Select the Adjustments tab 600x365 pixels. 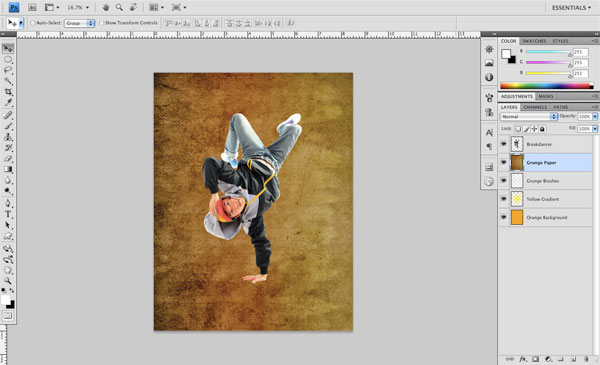(x=517, y=96)
